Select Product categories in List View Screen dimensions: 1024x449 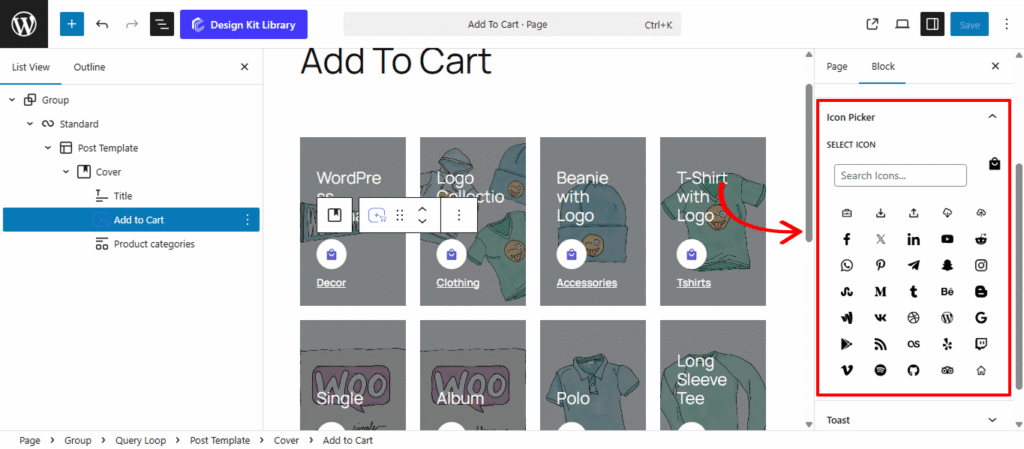[153, 244]
